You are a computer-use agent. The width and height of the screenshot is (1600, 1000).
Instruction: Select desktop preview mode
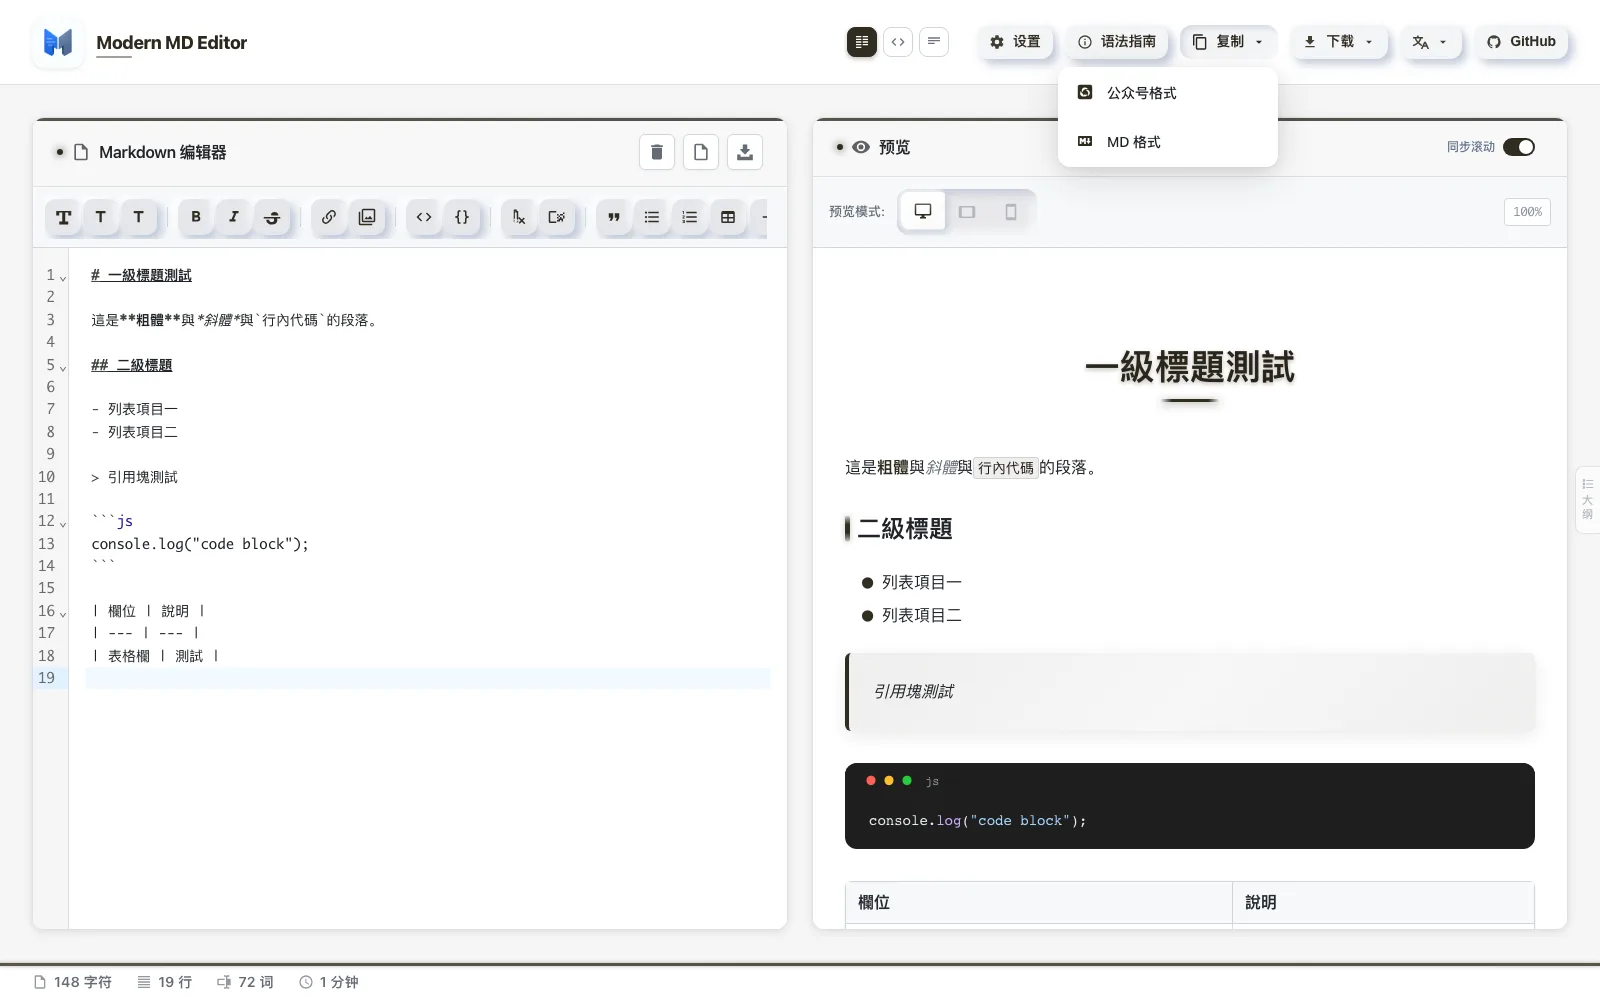pos(923,211)
